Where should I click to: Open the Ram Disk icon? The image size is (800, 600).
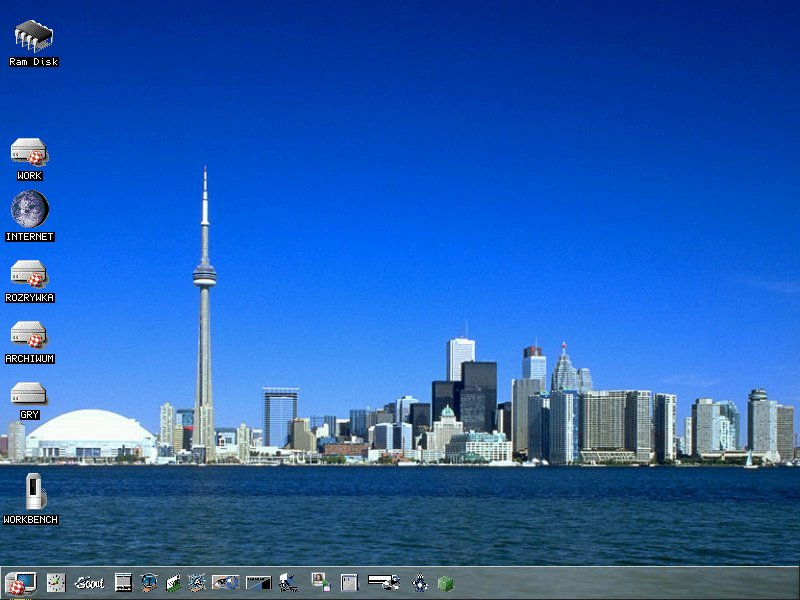pos(34,36)
